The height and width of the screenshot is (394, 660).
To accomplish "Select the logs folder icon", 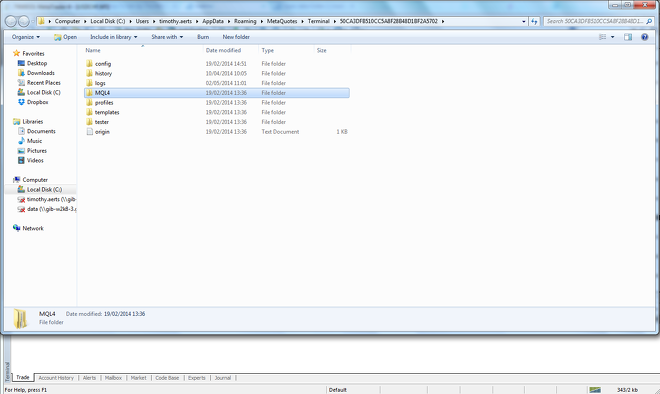I will [x=89, y=83].
